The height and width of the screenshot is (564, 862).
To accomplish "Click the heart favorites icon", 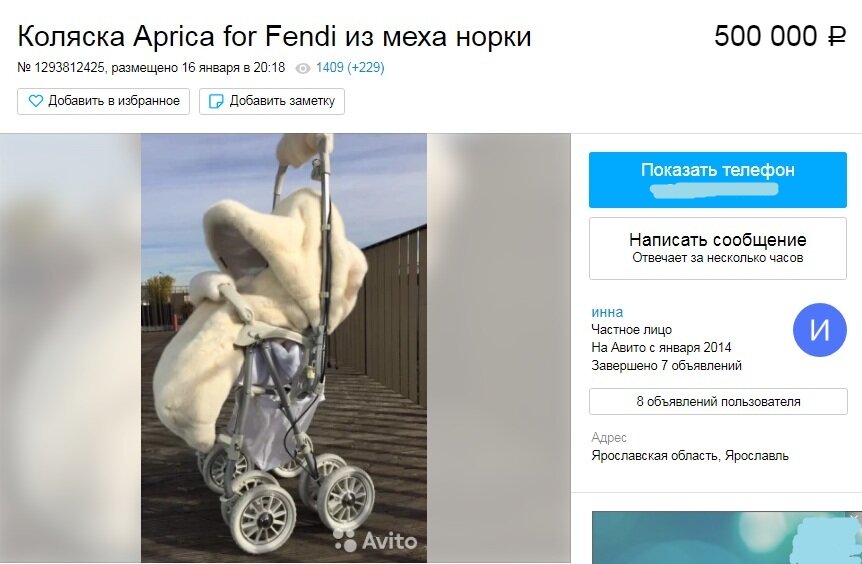I will [36, 101].
